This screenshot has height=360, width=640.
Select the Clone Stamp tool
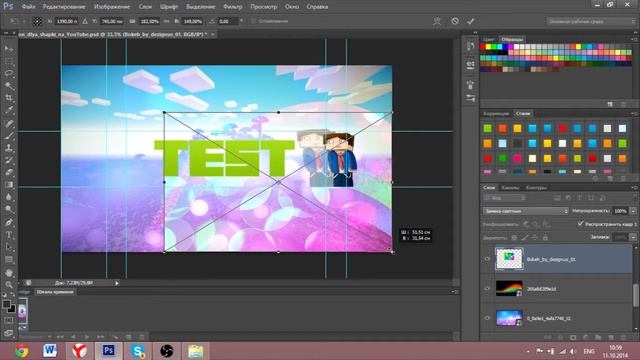pos(9,148)
